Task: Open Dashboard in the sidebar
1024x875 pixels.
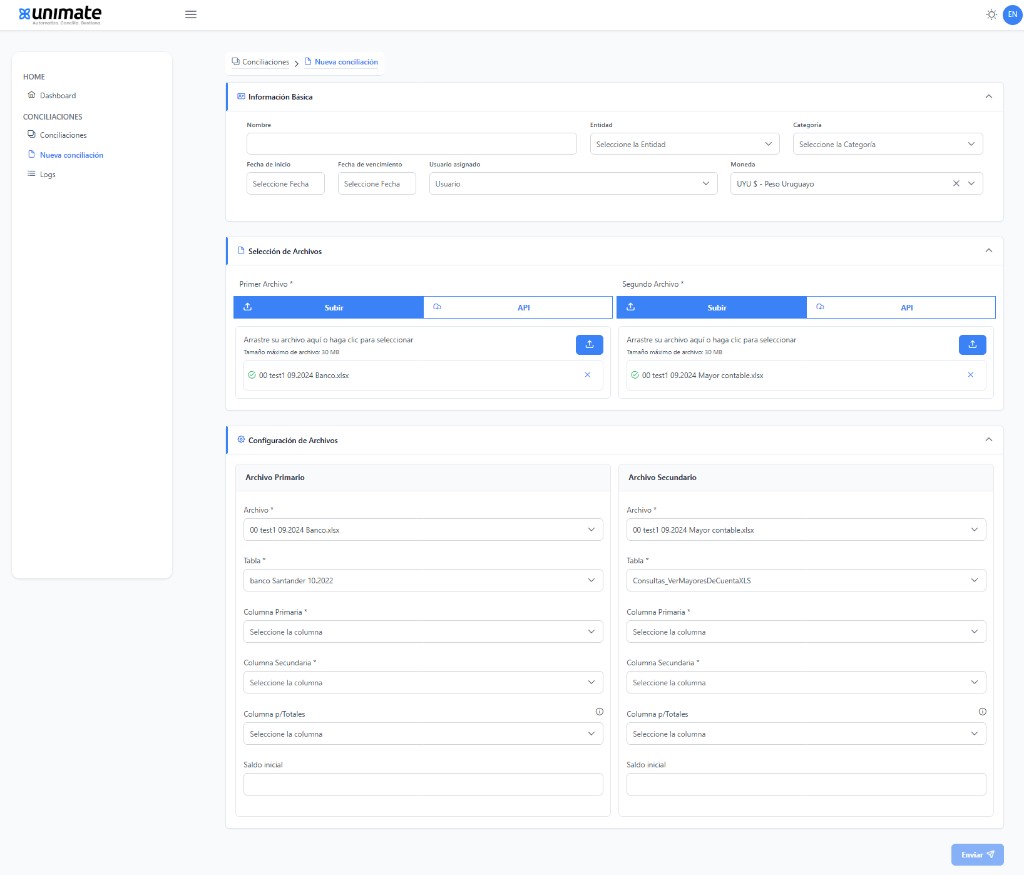Action: 52,95
